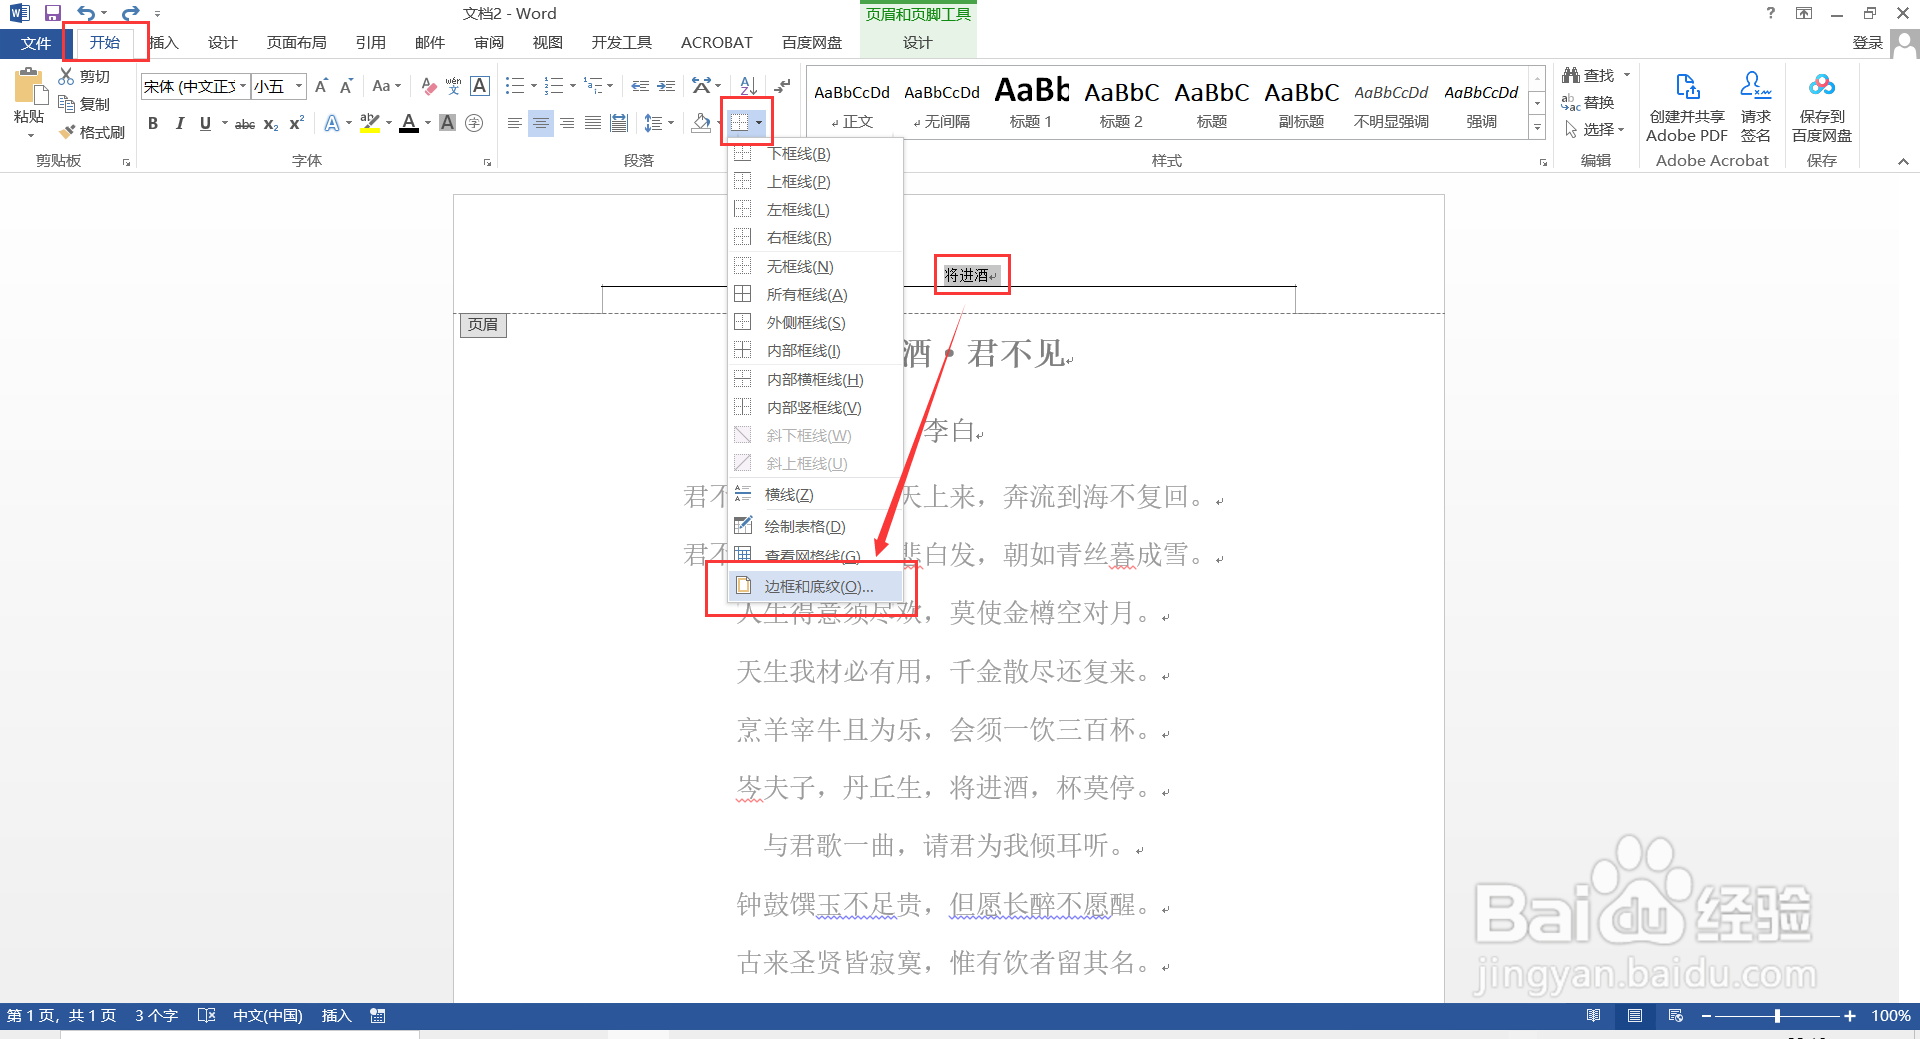Click Request Signatures (请求签名) icon
The height and width of the screenshot is (1039, 1920).
(1755, 100)
